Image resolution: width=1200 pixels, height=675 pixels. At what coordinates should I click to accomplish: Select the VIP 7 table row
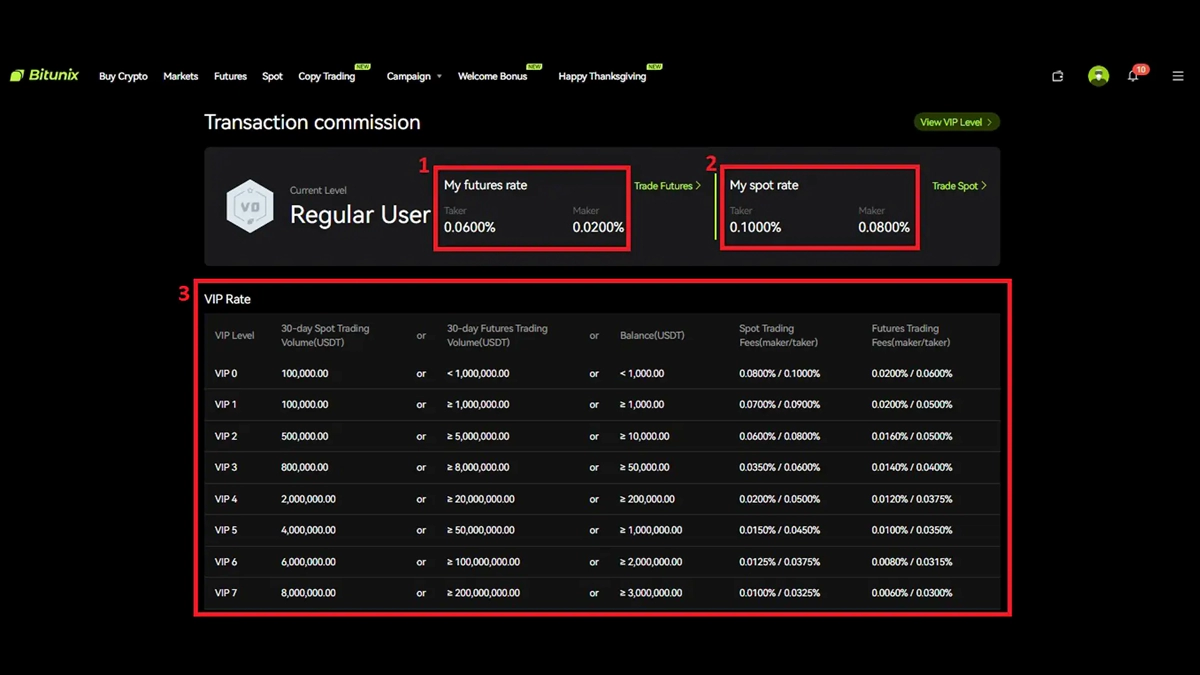(x=600, y=593)
